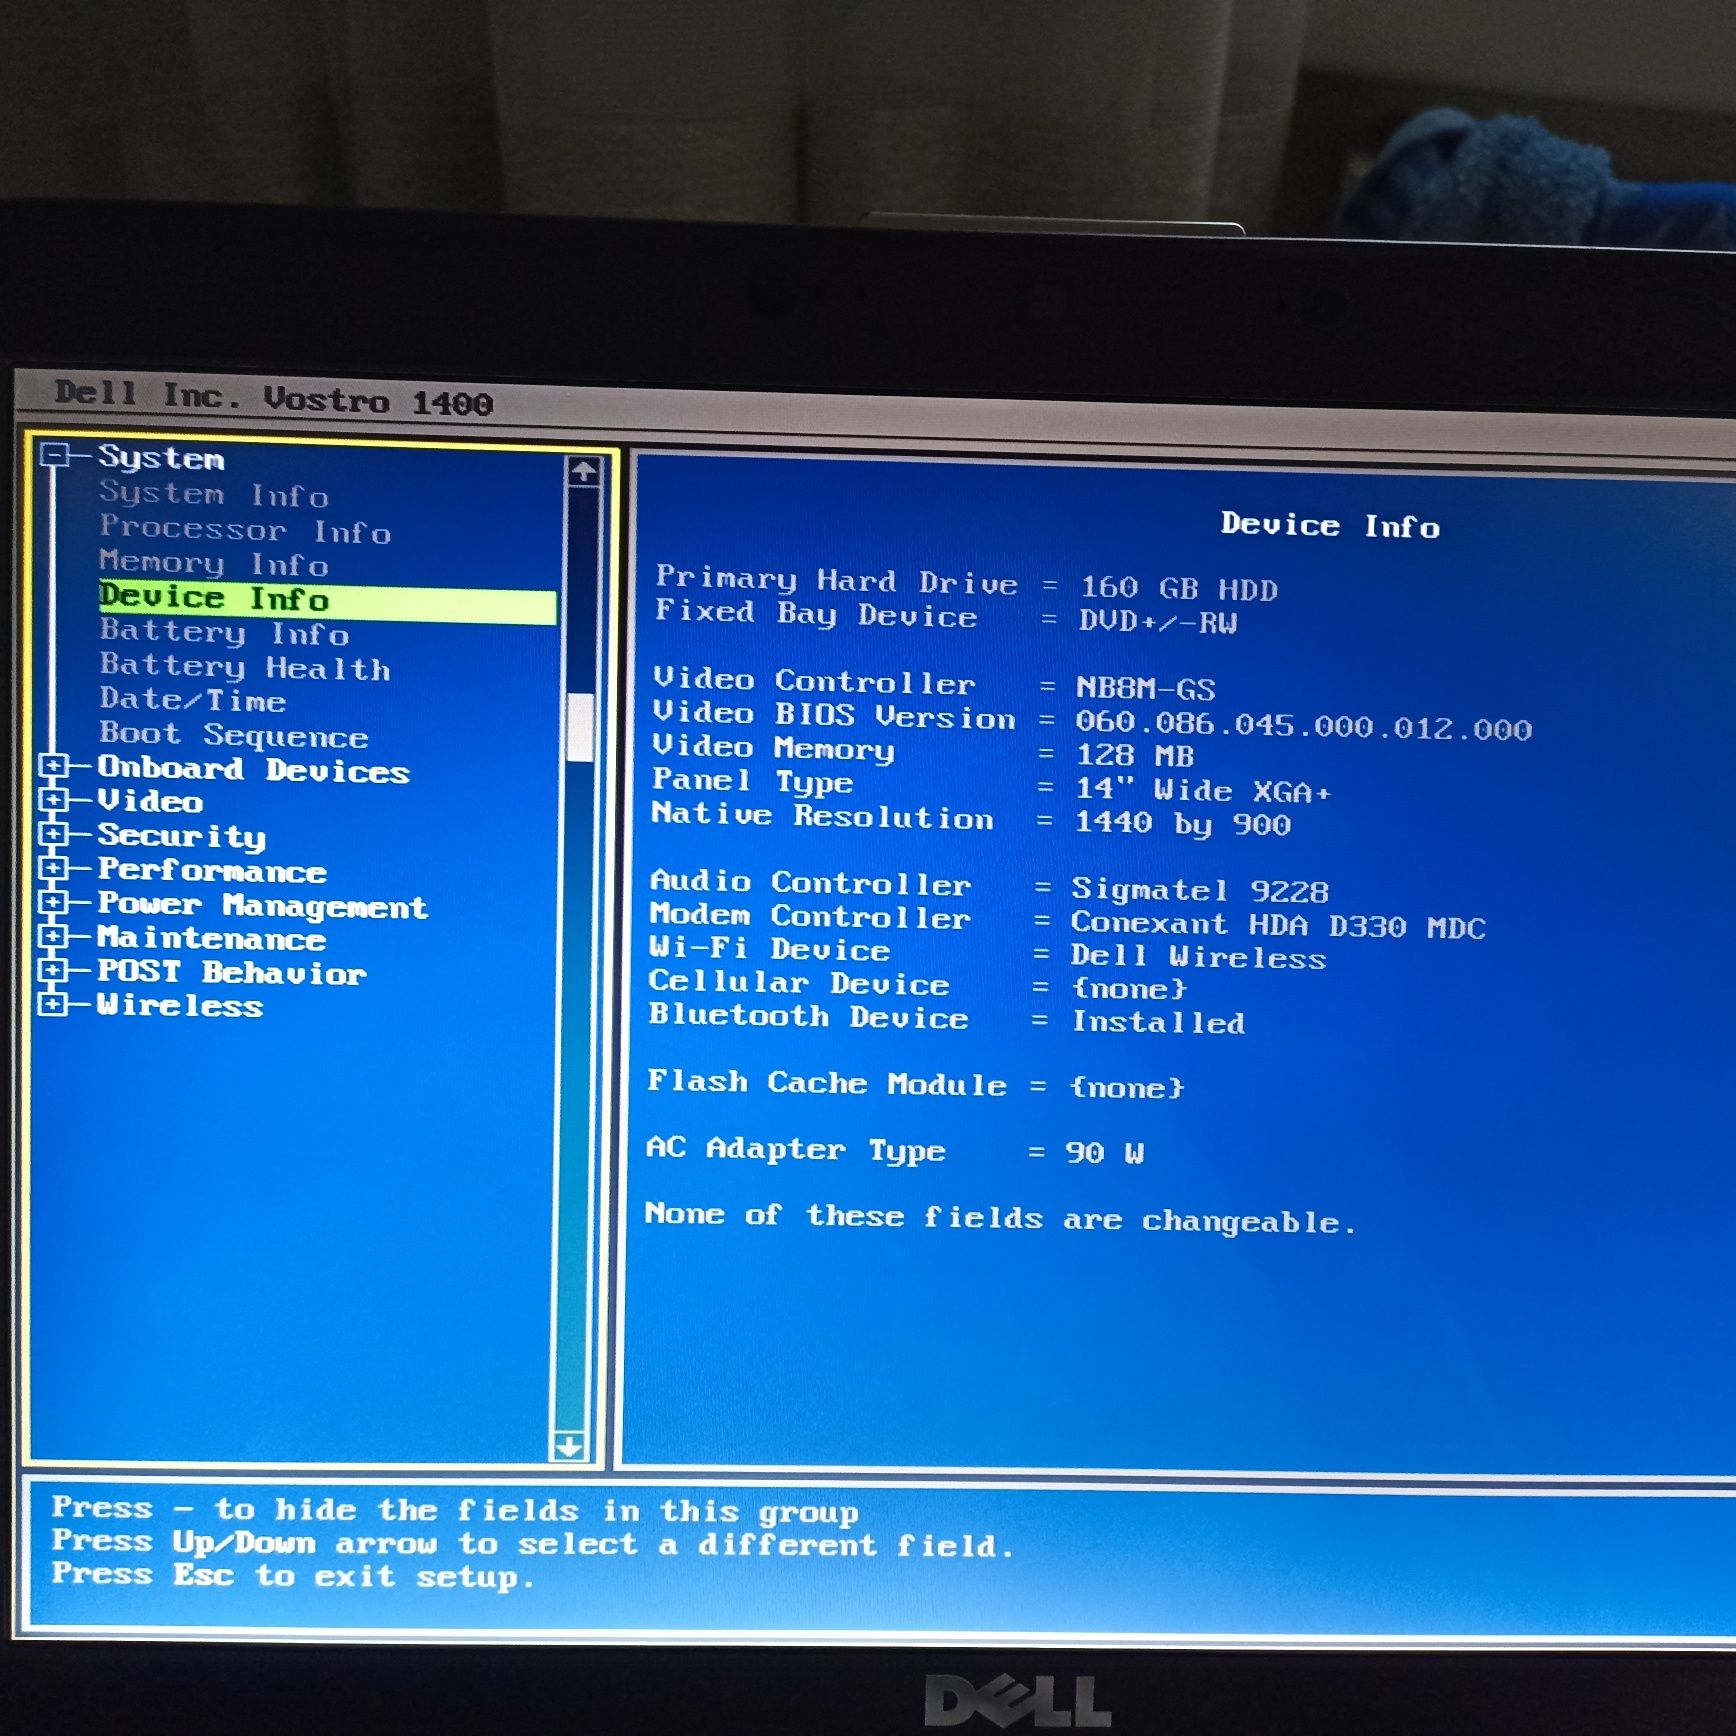1736x1736 pixels.
Task: Click the Cellular Device '{none}' value
Action: tap(1130, 988)
